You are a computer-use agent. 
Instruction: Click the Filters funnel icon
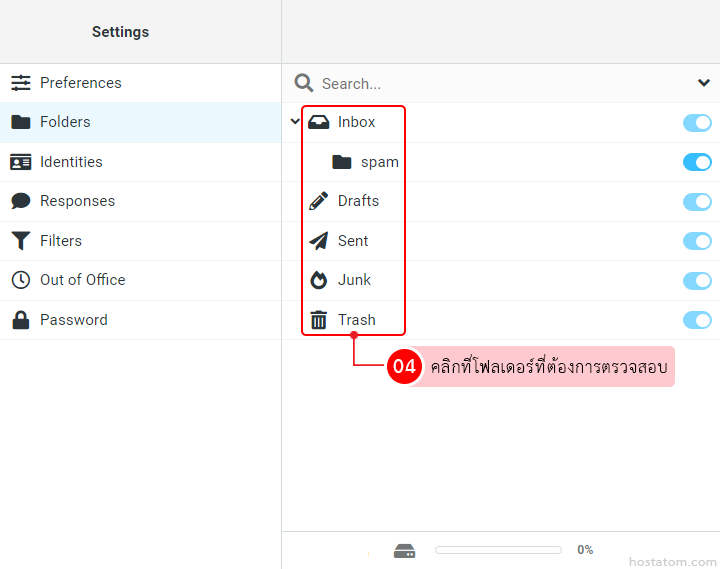tap(20, 241)
